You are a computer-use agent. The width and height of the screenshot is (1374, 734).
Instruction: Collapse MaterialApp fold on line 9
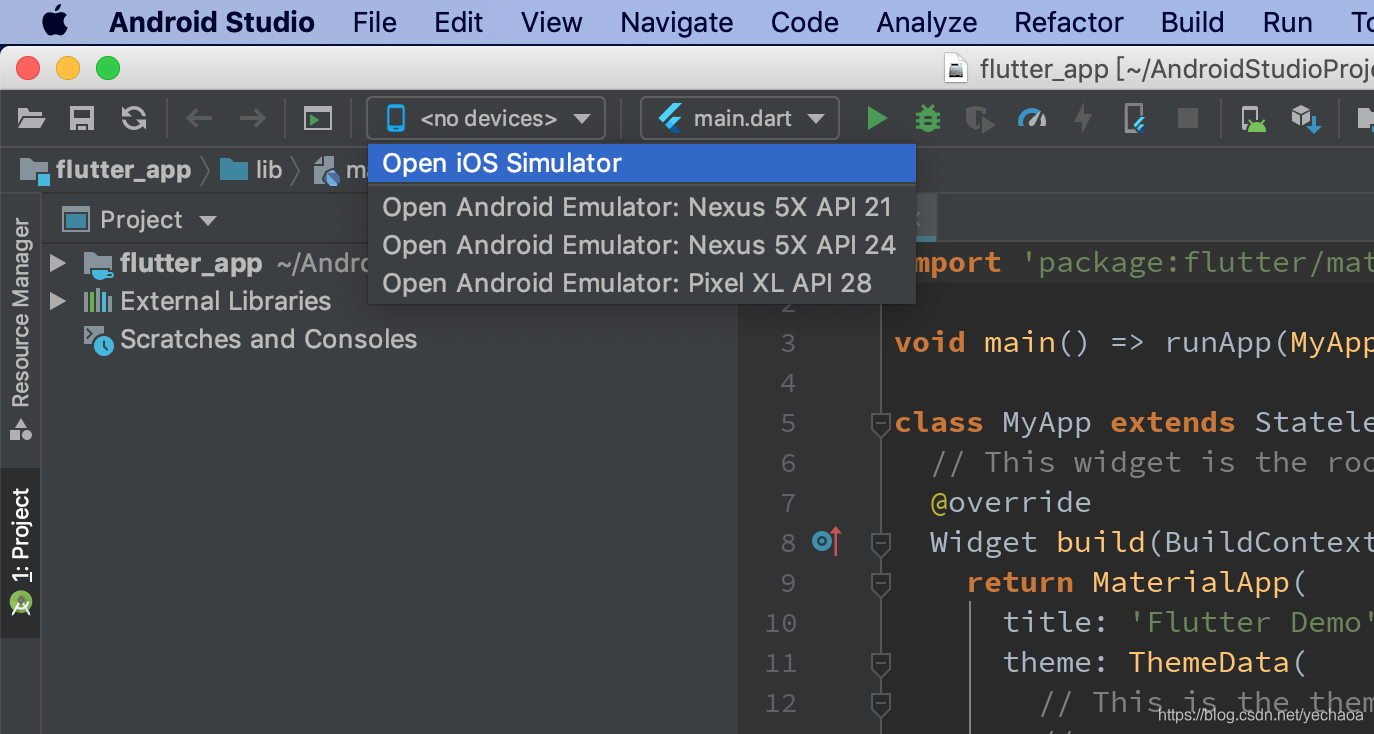click(880, 583)
